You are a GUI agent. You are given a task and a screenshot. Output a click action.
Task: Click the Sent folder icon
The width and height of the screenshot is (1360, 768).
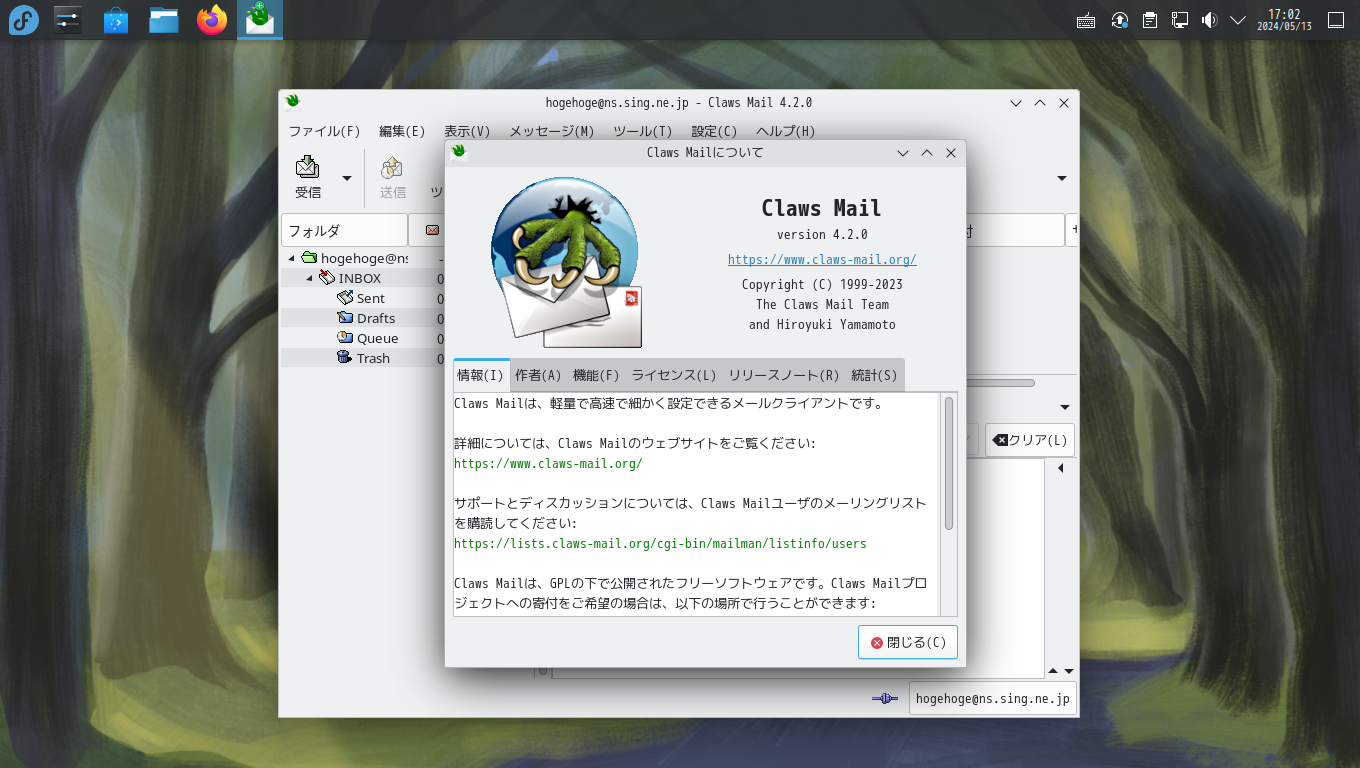(x=345, y=298)
